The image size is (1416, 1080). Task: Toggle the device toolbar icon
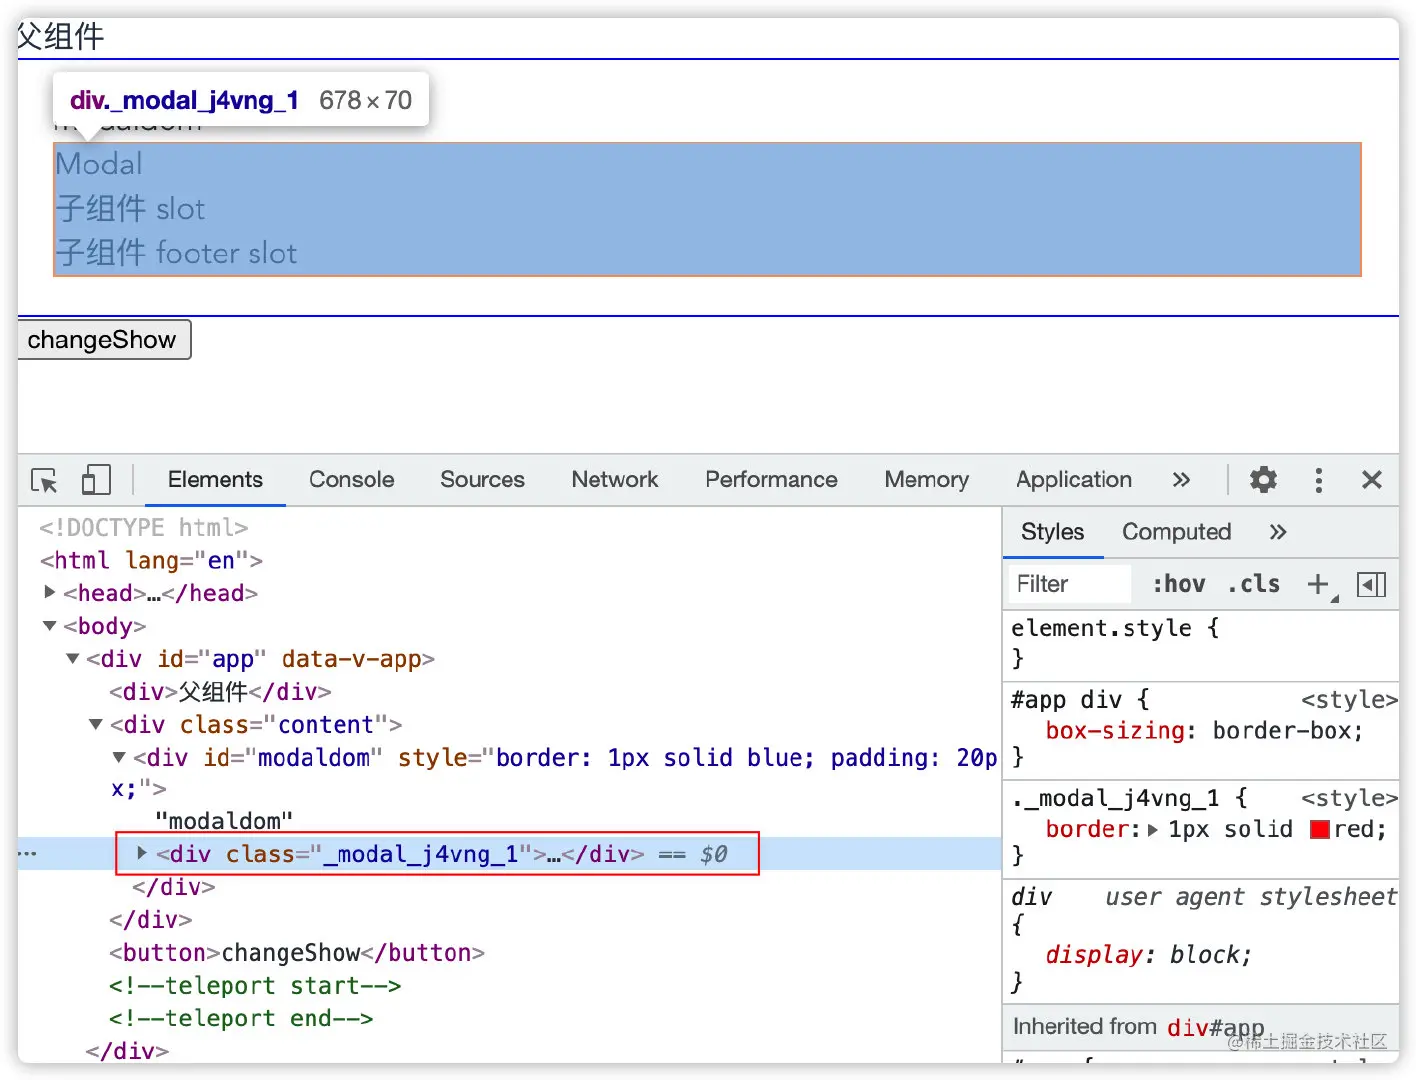click(x=96, y=480)
